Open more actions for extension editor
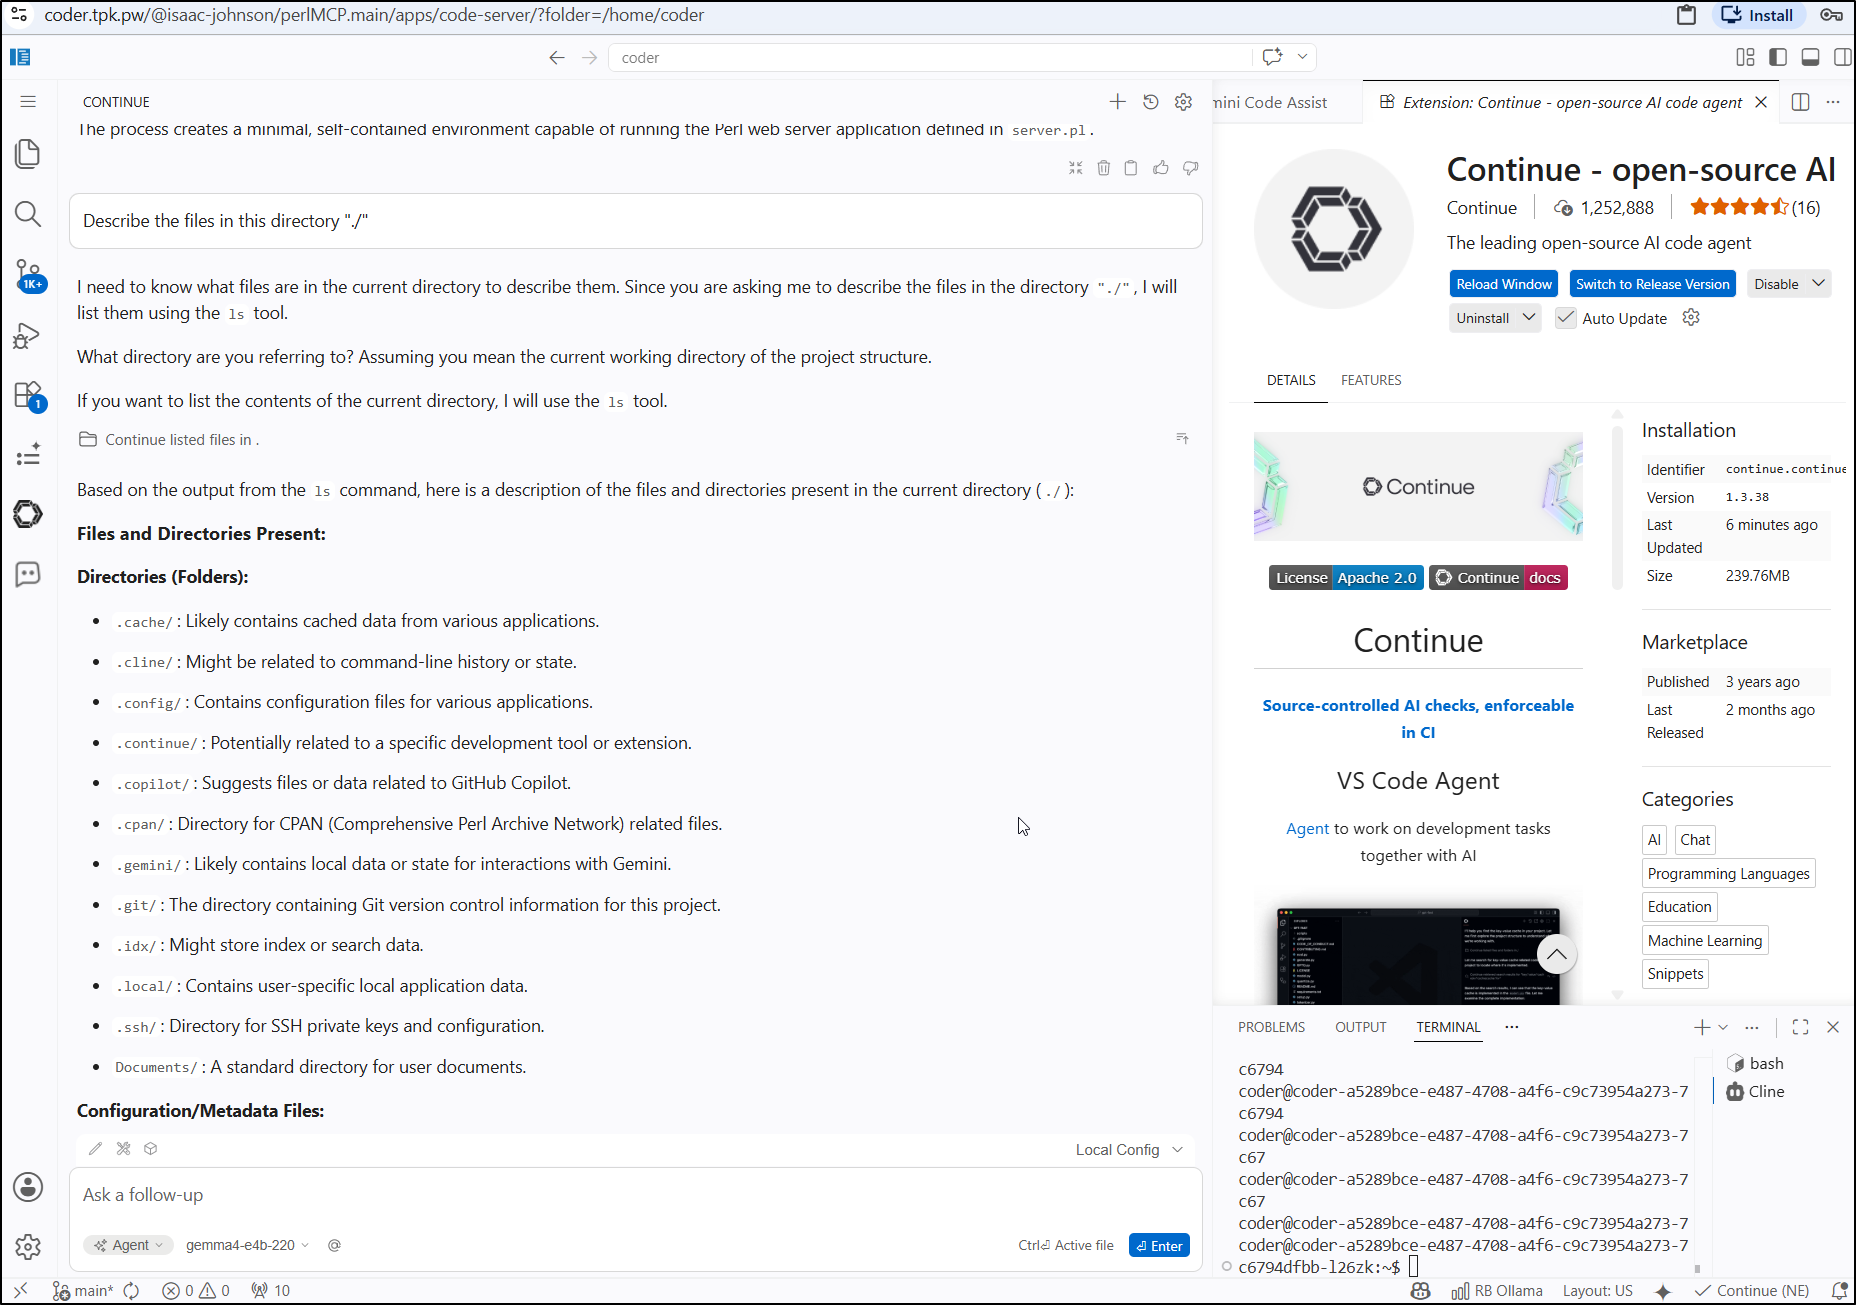This screenshot has width=1856, height=1305. pyautogui.click(x=1833, y=102)
